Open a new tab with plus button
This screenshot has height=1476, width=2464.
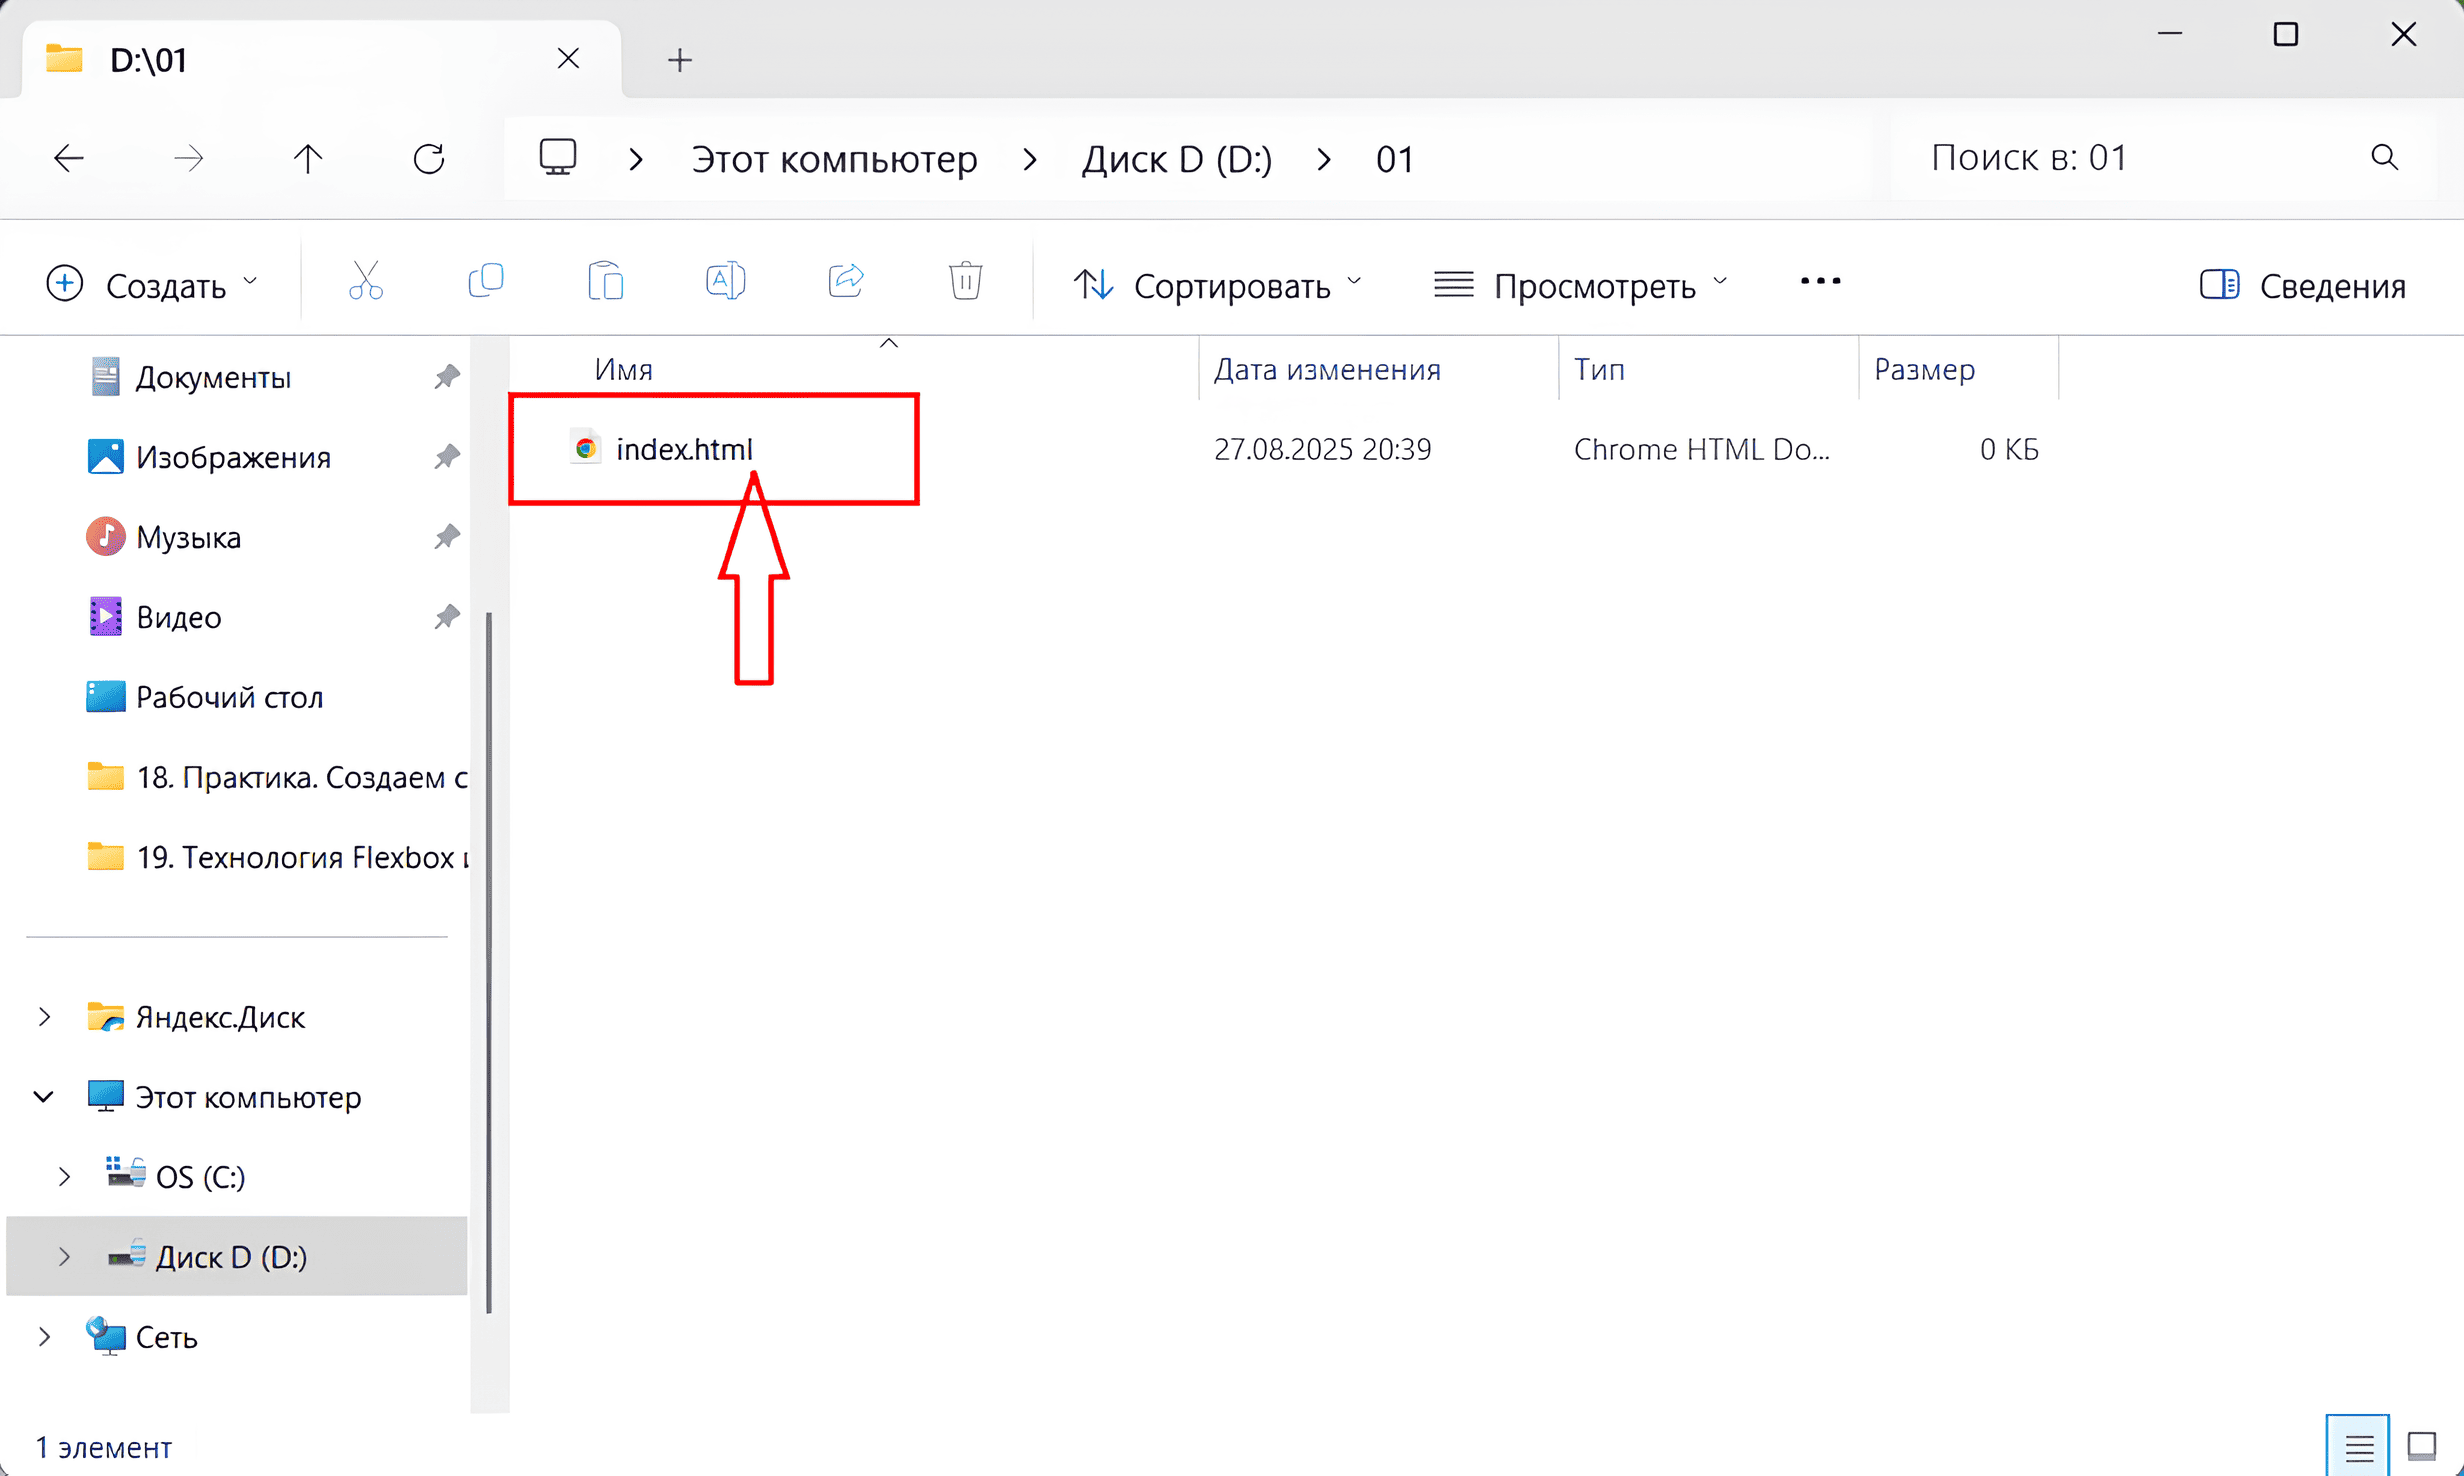pos(680,60)
